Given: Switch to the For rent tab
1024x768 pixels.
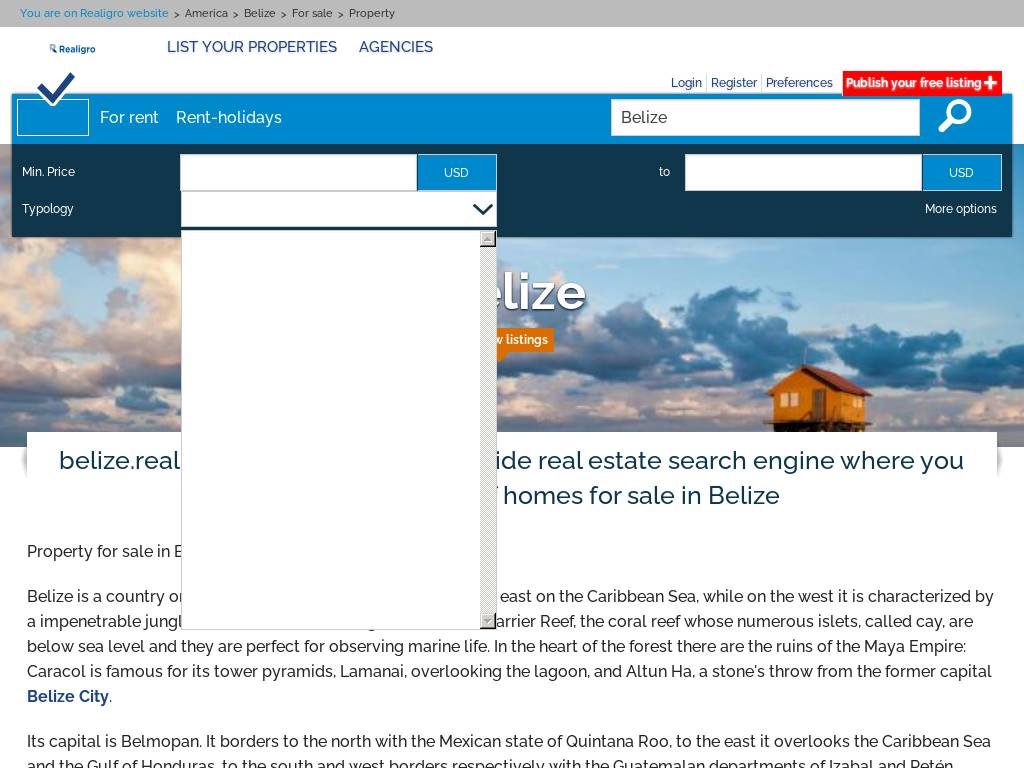Looking at the screenshot, I should pos(129,117).
